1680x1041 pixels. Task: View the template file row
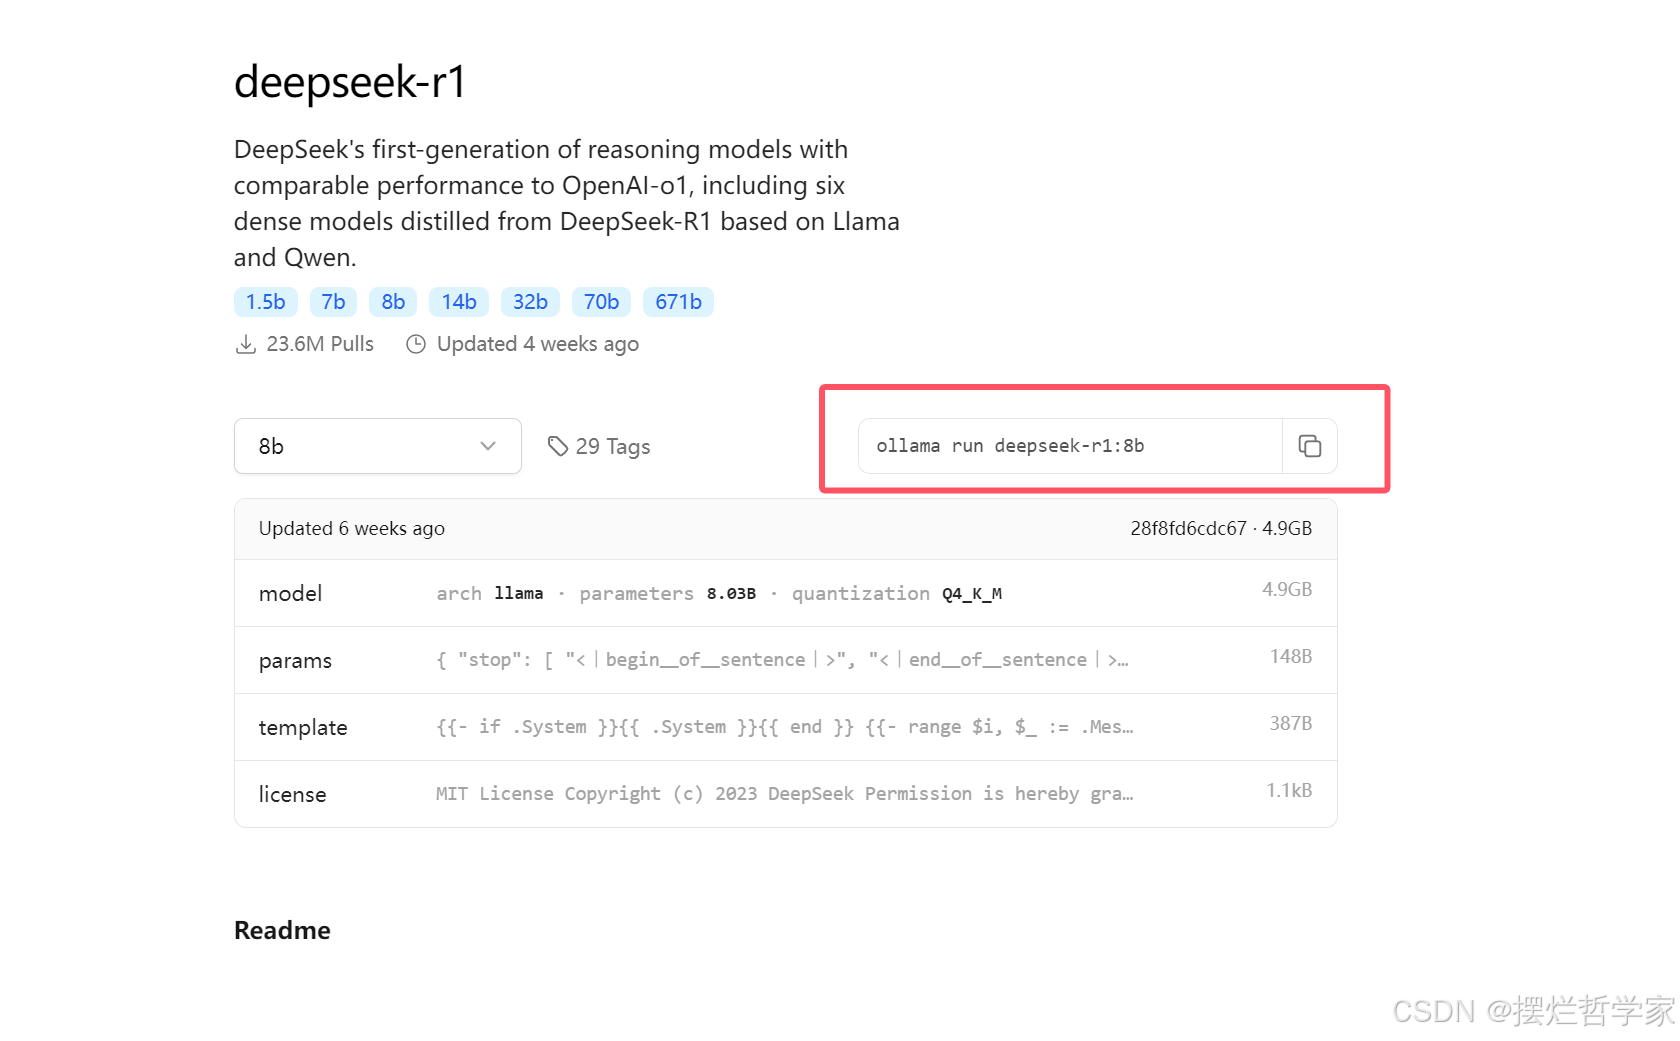point(786,727)
